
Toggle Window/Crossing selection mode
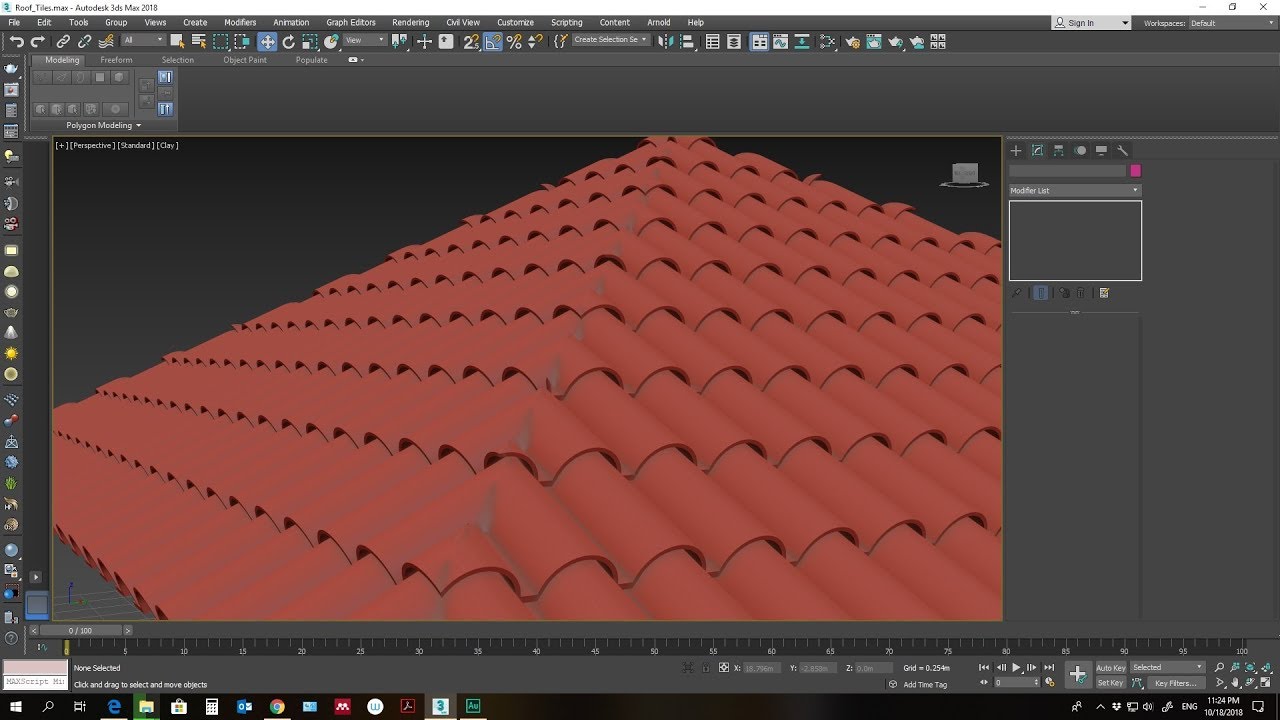(x=243, y=42)
